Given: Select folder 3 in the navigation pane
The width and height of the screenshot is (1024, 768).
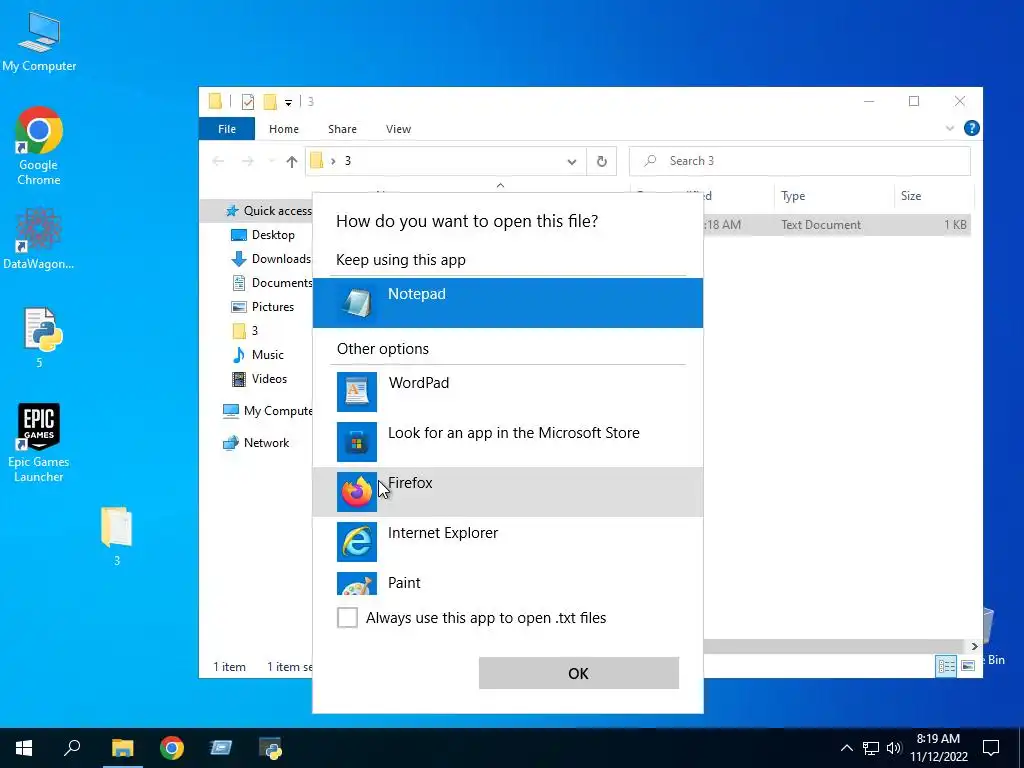Looking at the screenshot, I should pyautogui.click(x=246, y=330).
